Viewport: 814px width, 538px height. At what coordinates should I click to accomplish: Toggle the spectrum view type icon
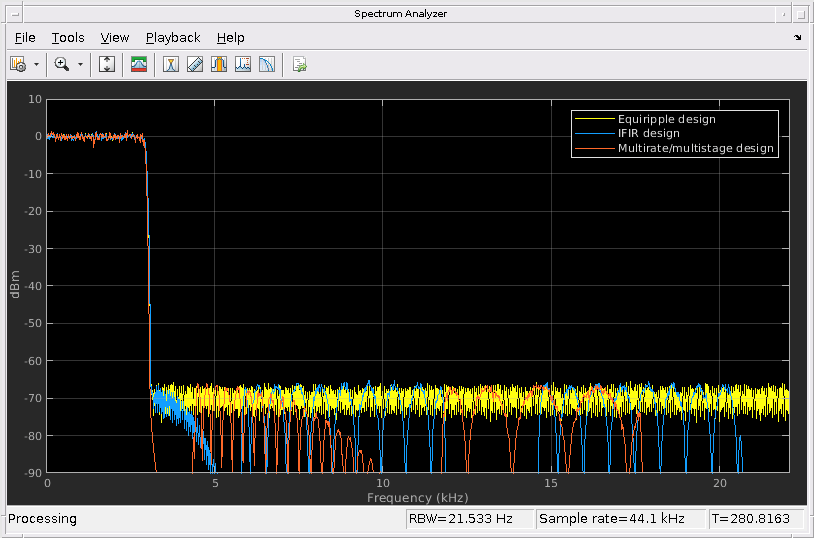tap(139, 64)
